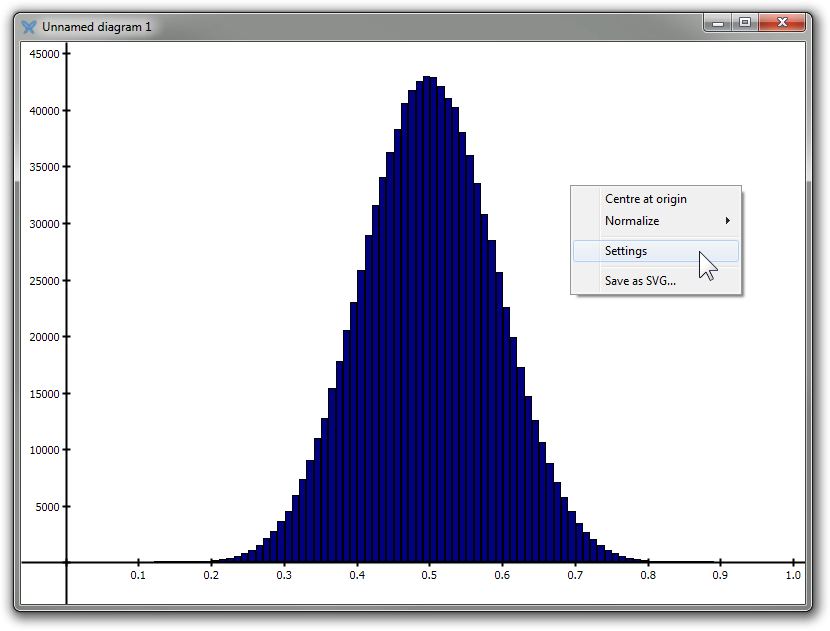Click the 20000 label on the y-axis

[x=43, y=337]
